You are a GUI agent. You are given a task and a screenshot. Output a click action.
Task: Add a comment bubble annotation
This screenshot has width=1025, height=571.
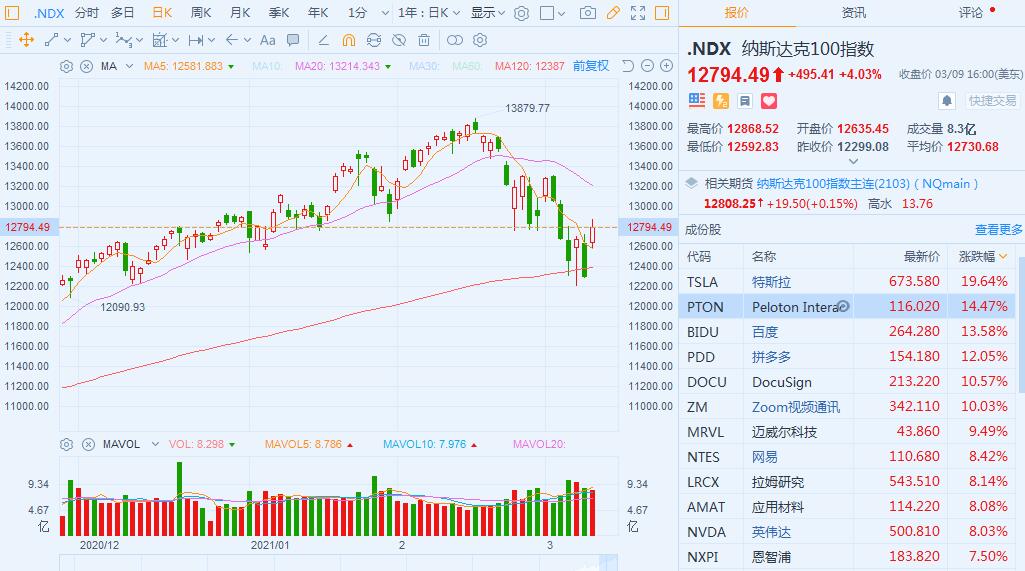click(293, 41)
